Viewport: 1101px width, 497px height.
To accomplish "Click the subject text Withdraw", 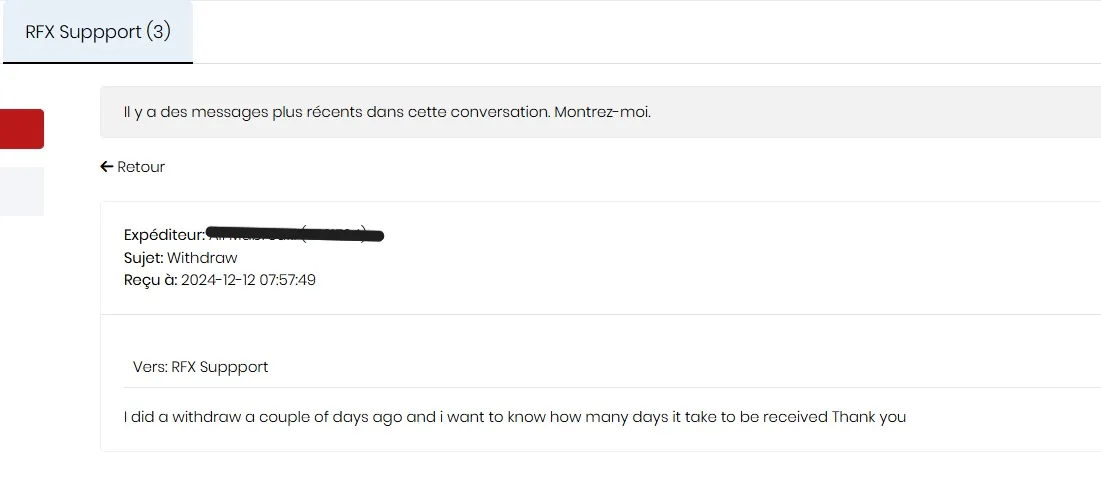I will pyautogui.click(x=202, y=258).
